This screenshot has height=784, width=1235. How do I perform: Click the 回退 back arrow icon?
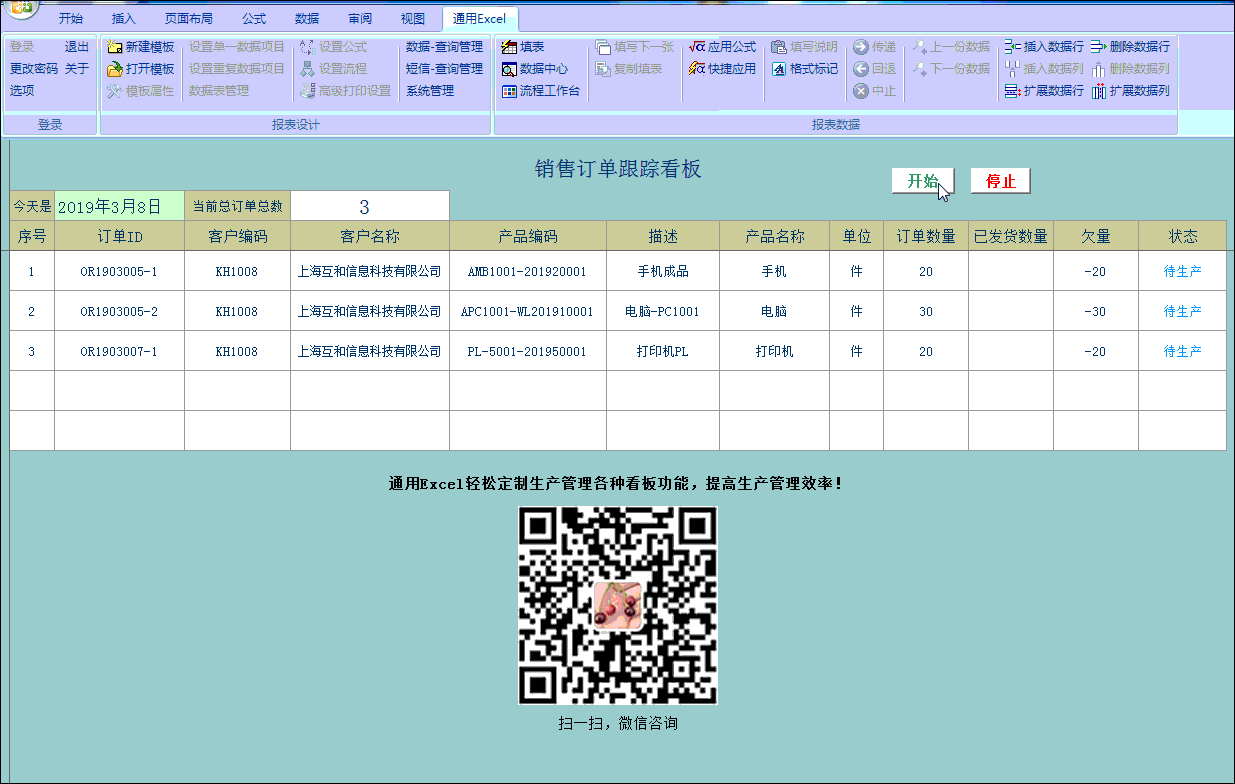[x=861, y=69]
